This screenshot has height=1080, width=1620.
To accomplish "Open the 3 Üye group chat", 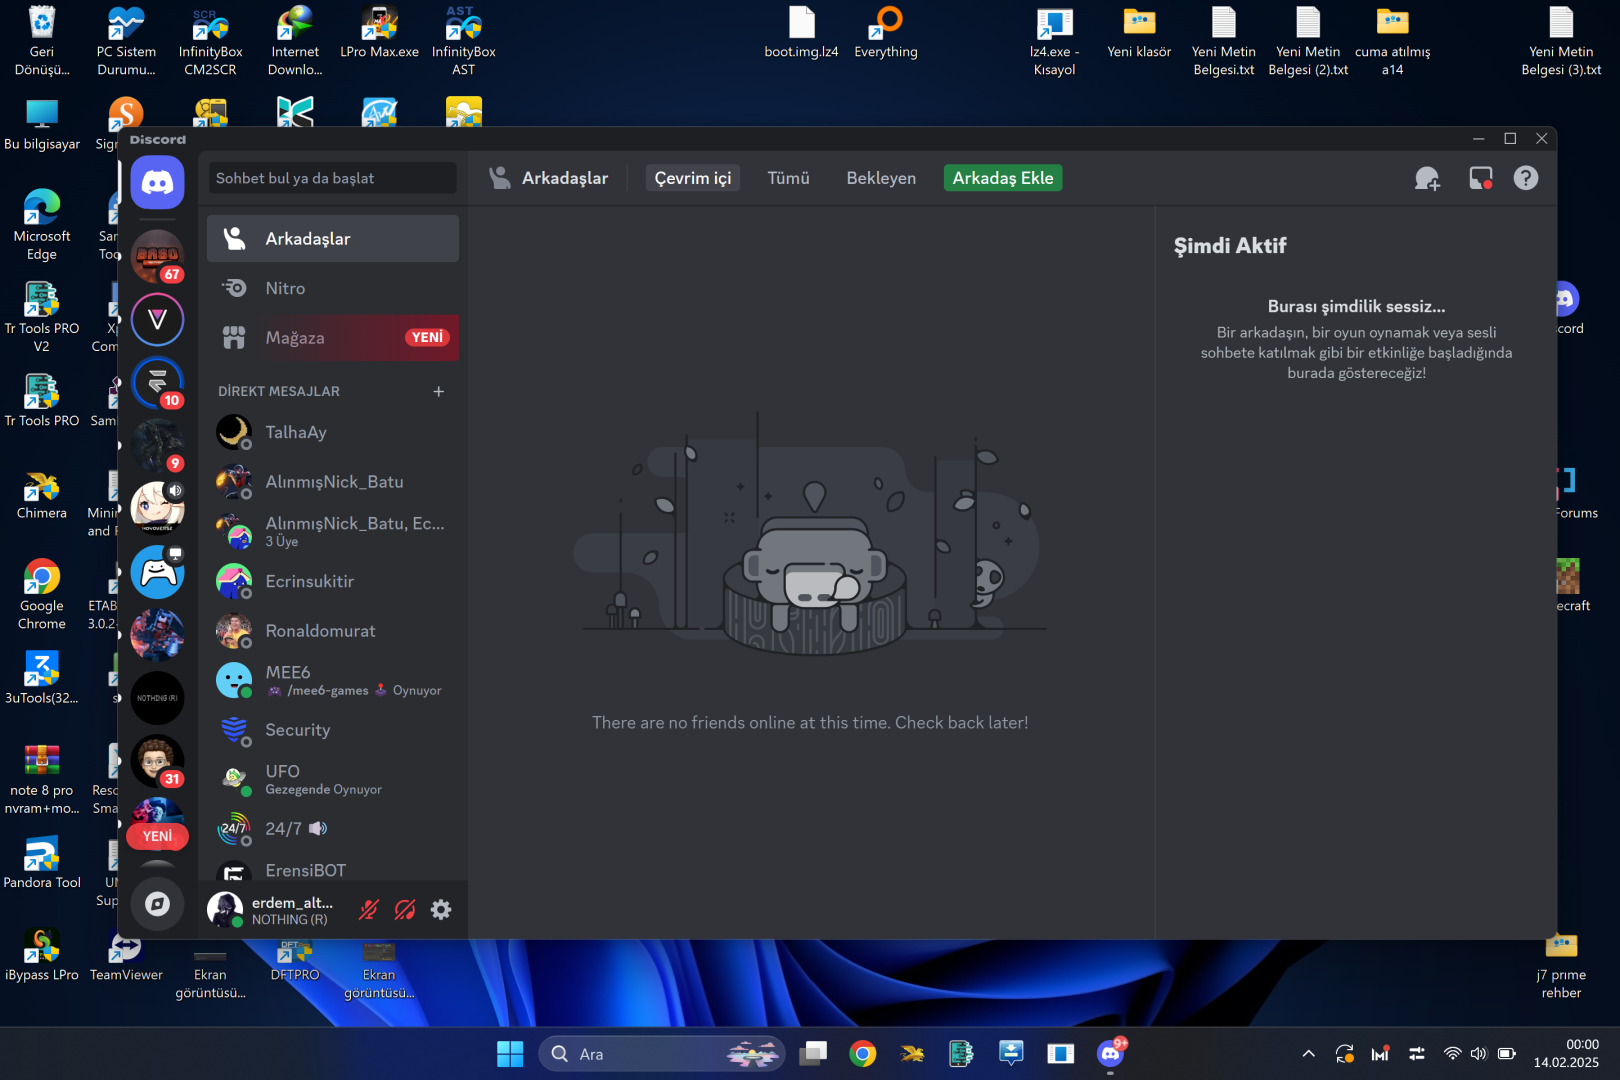I will click(333, 531).
